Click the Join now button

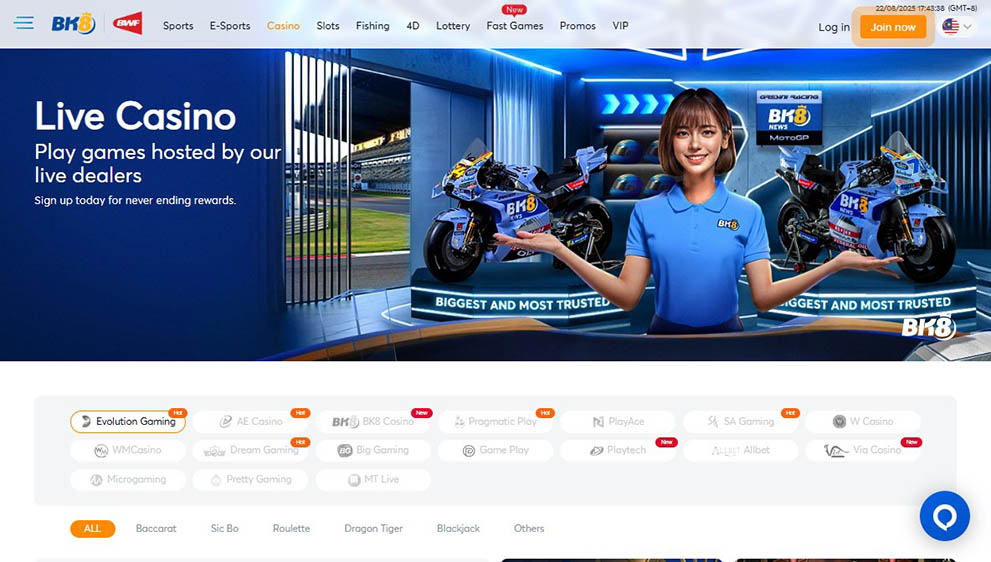coord(893,27)
